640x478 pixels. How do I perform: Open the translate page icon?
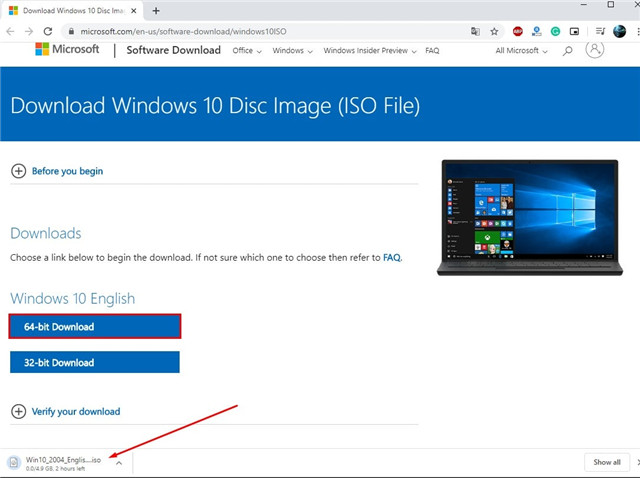[475, 31]
